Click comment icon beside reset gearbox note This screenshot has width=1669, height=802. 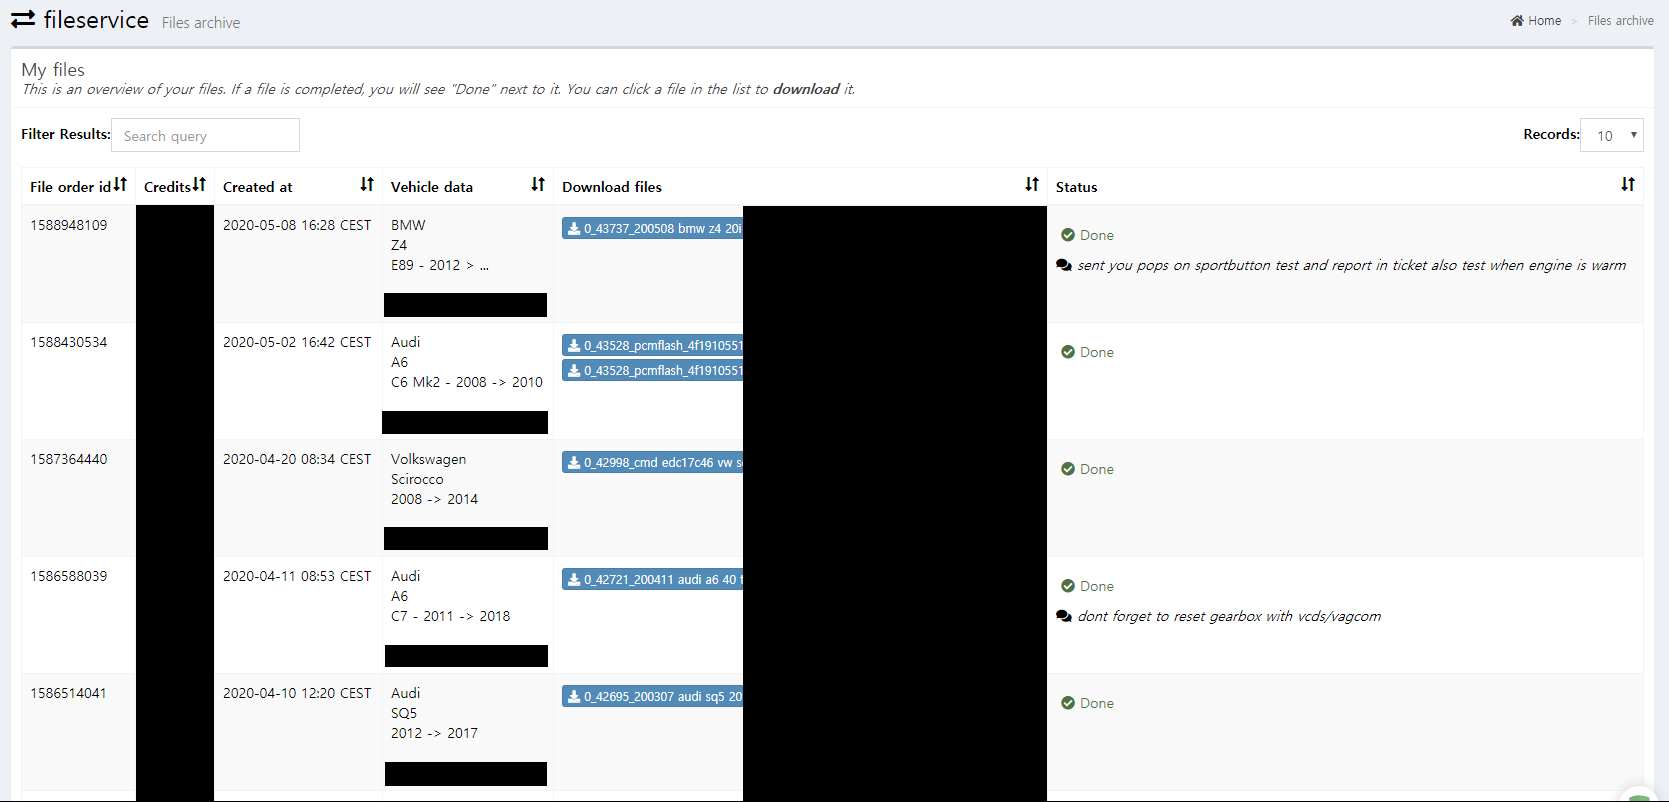click(1064, 616)
